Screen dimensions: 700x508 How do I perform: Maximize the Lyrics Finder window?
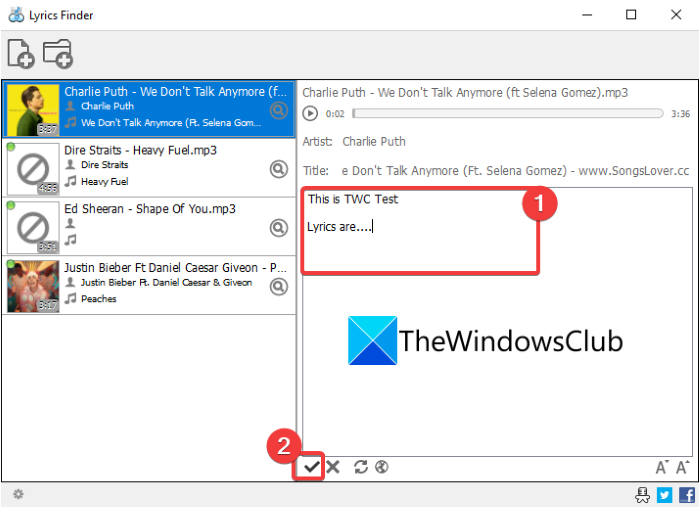(x=631, y=15)
